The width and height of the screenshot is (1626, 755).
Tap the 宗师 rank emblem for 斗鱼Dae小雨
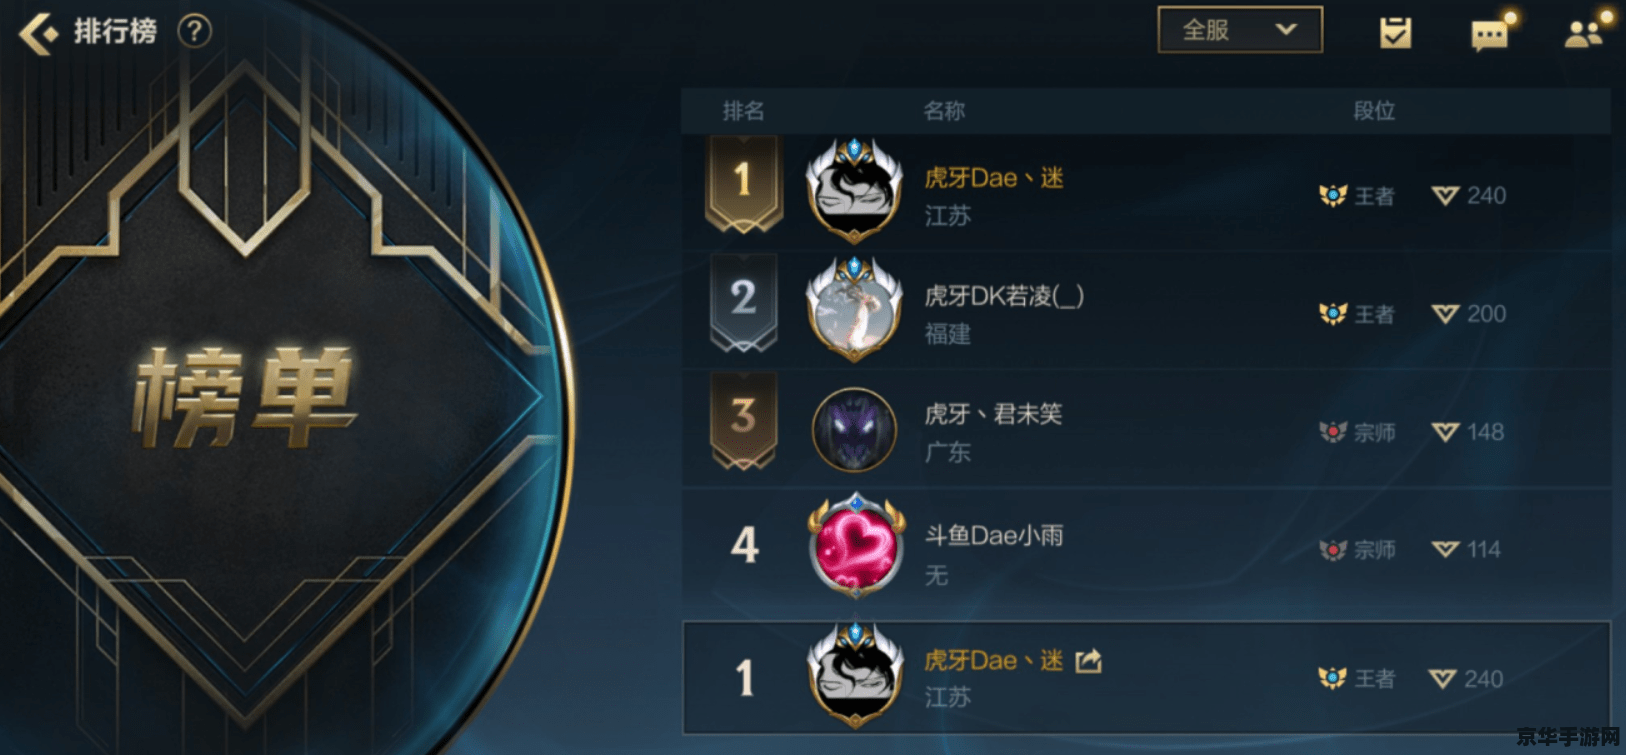[x=1332, y=549]
